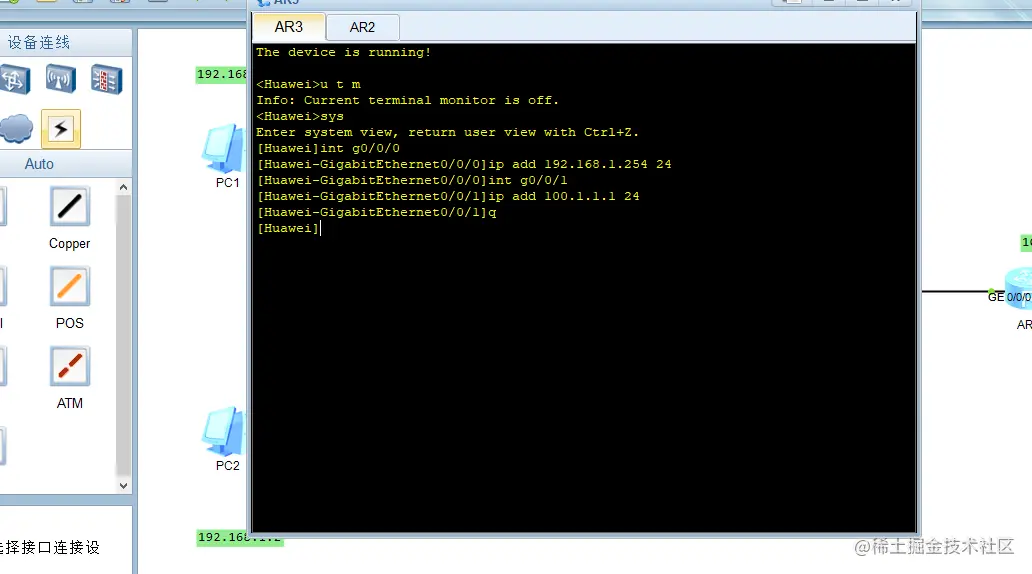Switch to the AR2 terminal tab

(362, 27)
